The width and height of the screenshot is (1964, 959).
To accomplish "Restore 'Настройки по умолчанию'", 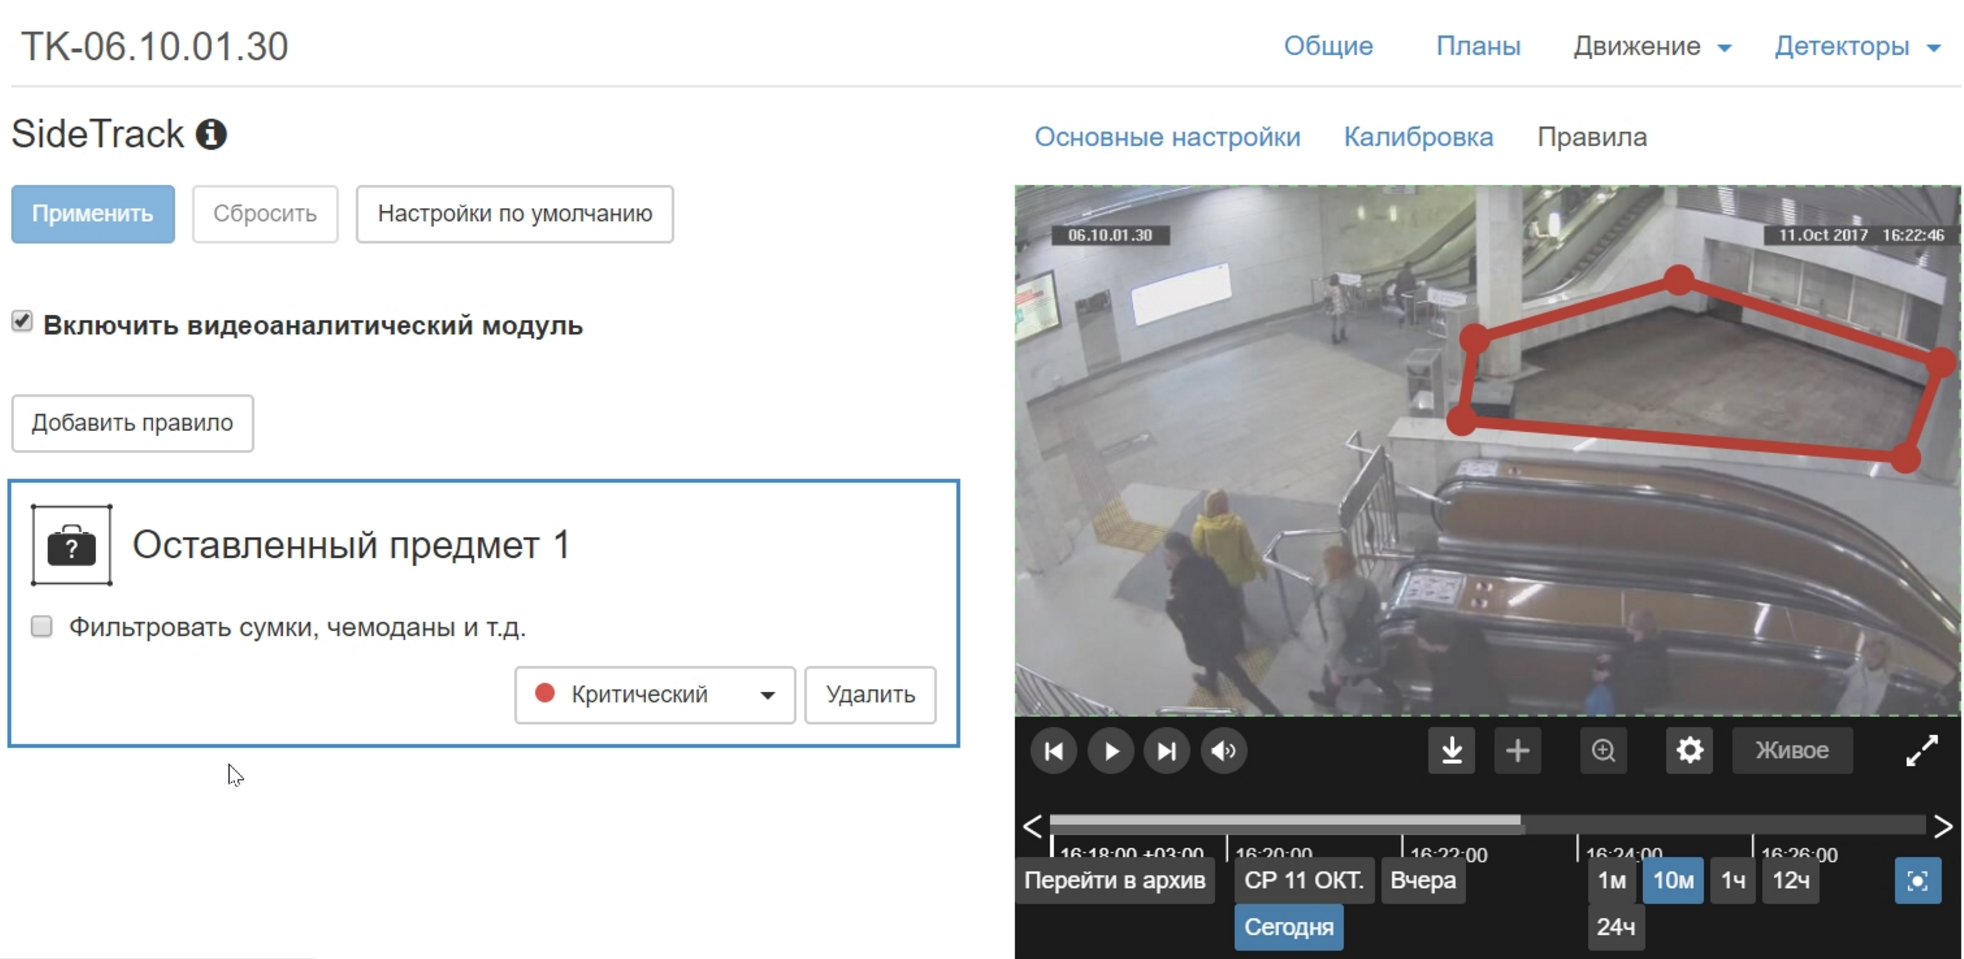I will click(515, 214).
